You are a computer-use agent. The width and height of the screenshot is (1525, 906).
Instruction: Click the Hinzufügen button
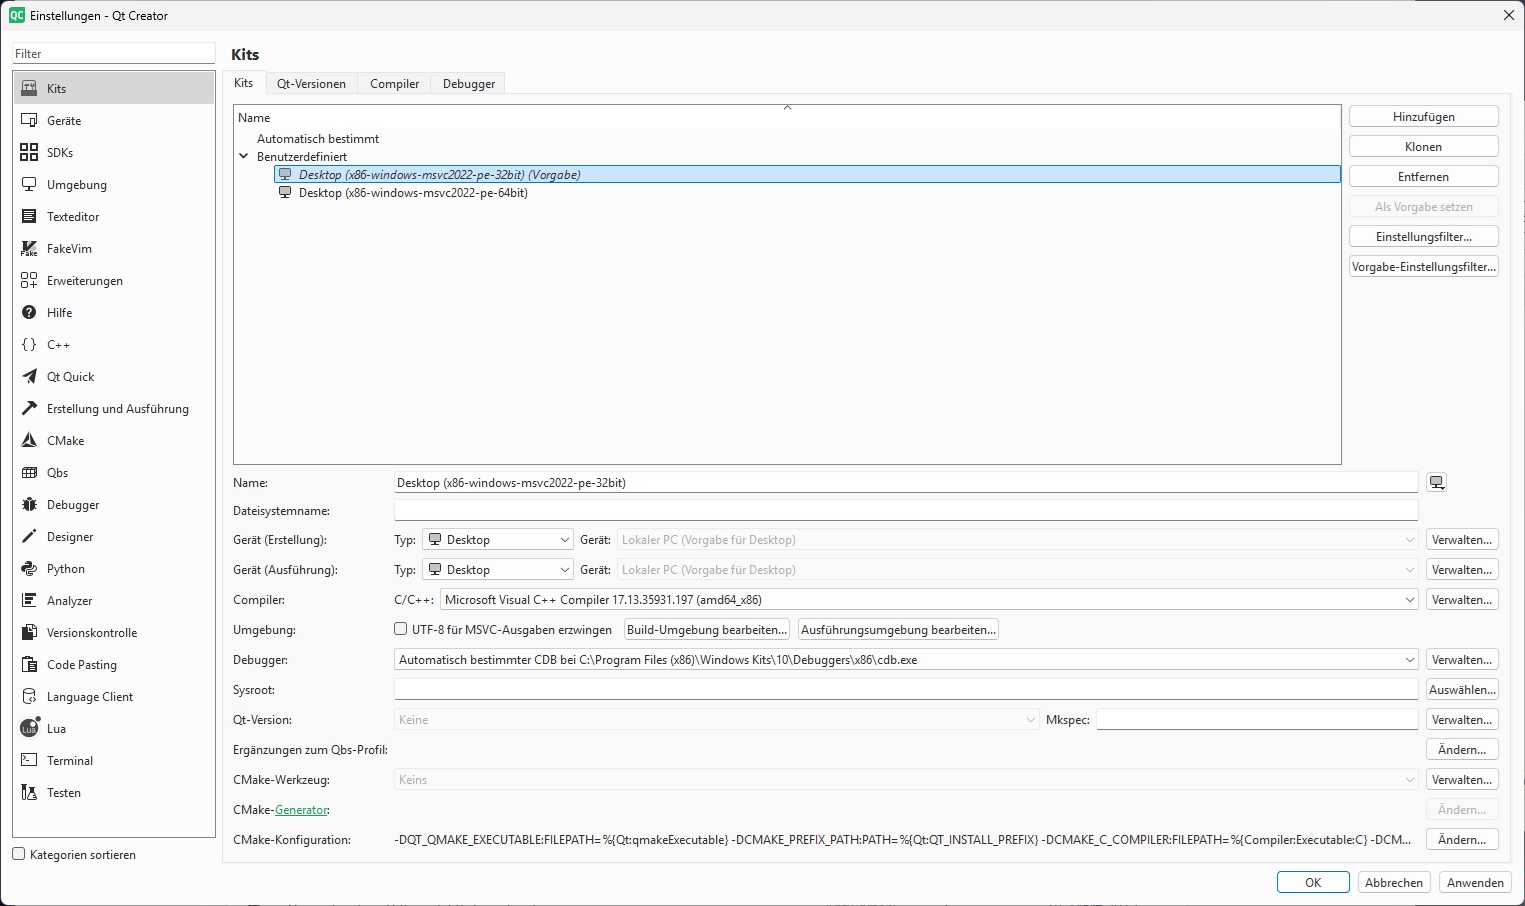click(x=1424, y=117)
